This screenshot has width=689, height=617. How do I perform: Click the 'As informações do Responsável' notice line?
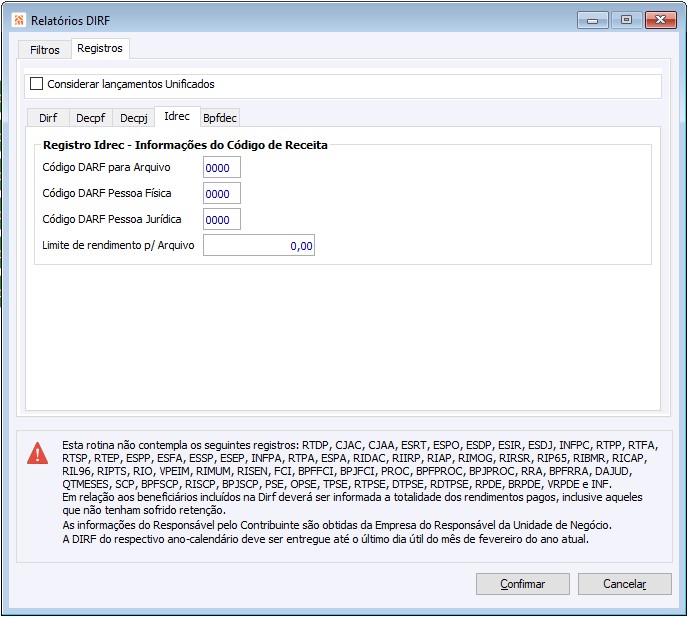tap(337, 525)
